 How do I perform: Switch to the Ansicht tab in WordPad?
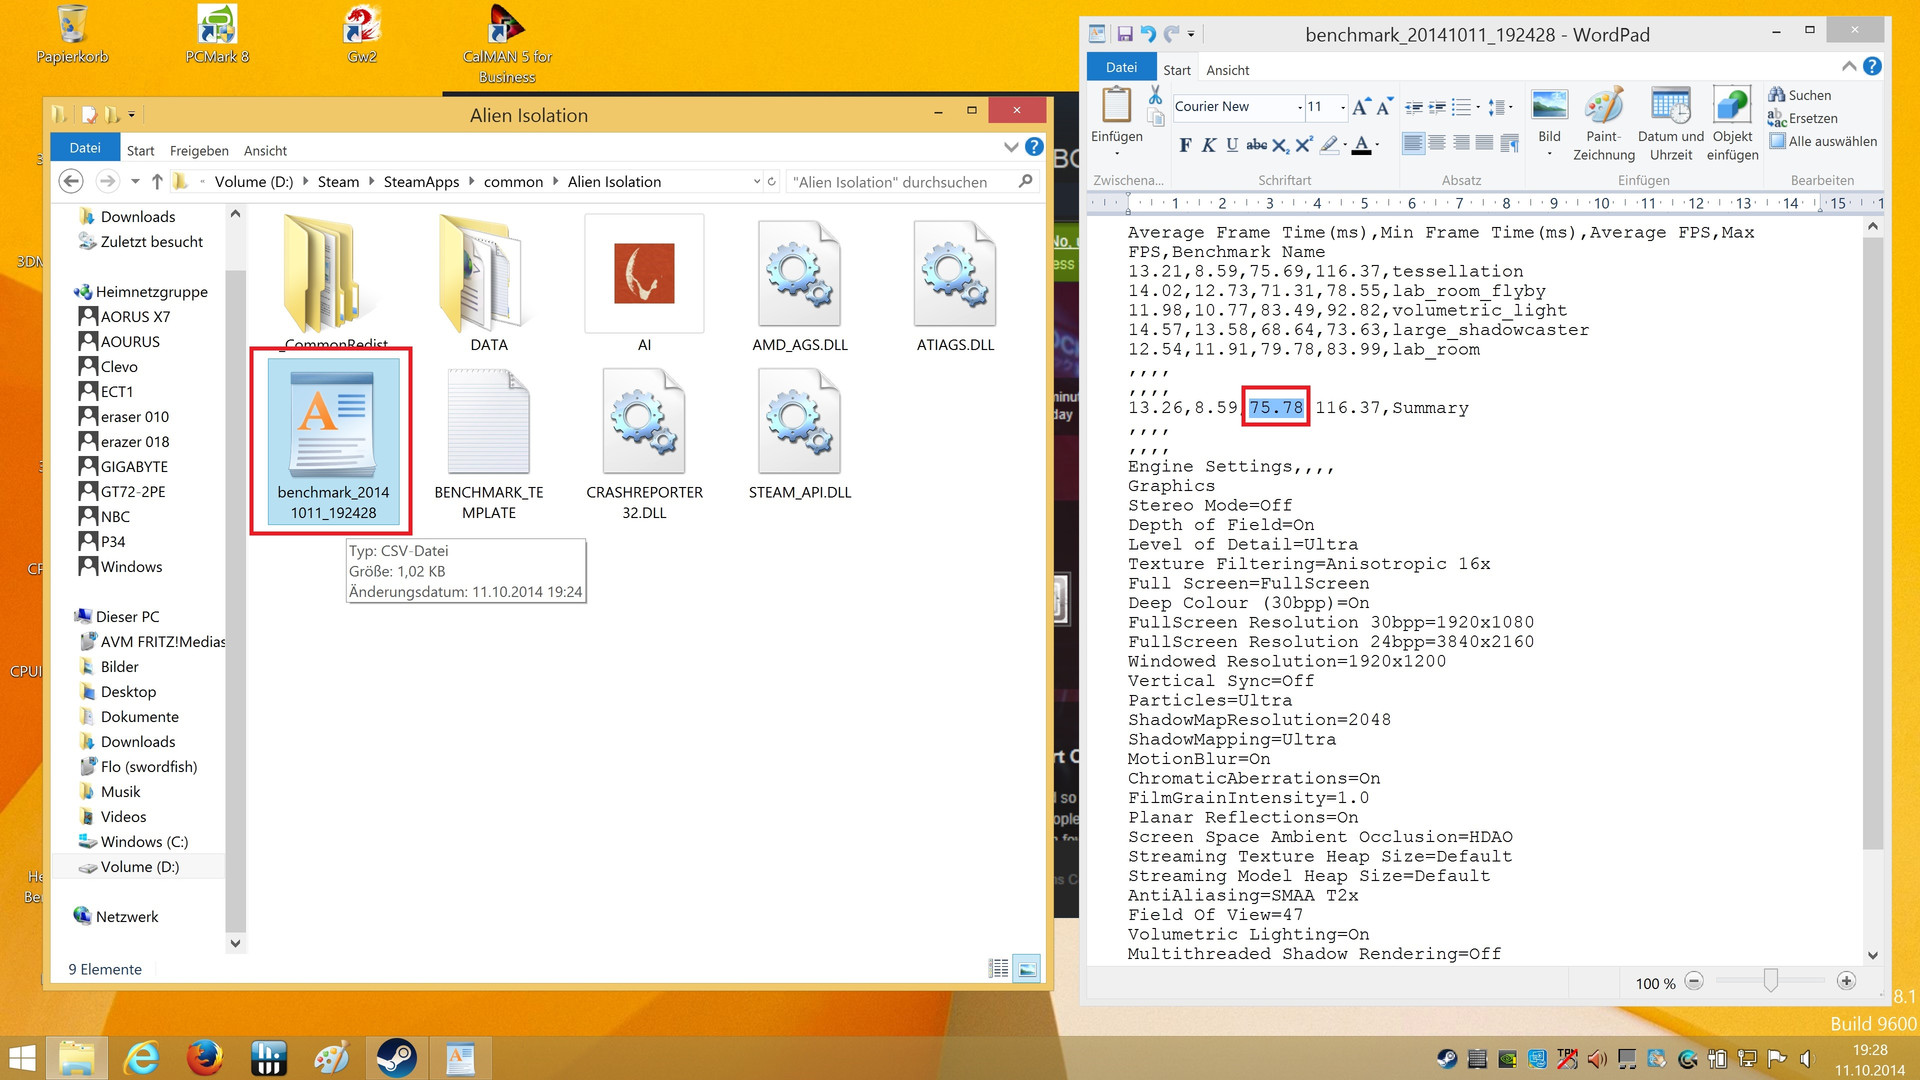pyautogui.click(x=1227, y=70)
